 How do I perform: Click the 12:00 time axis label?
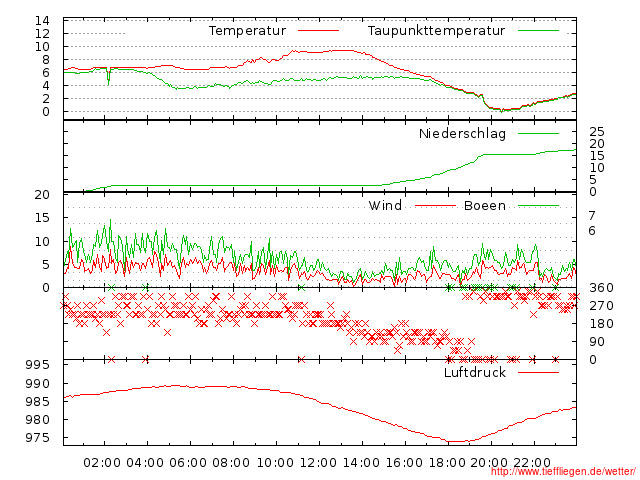pos(318,463)
